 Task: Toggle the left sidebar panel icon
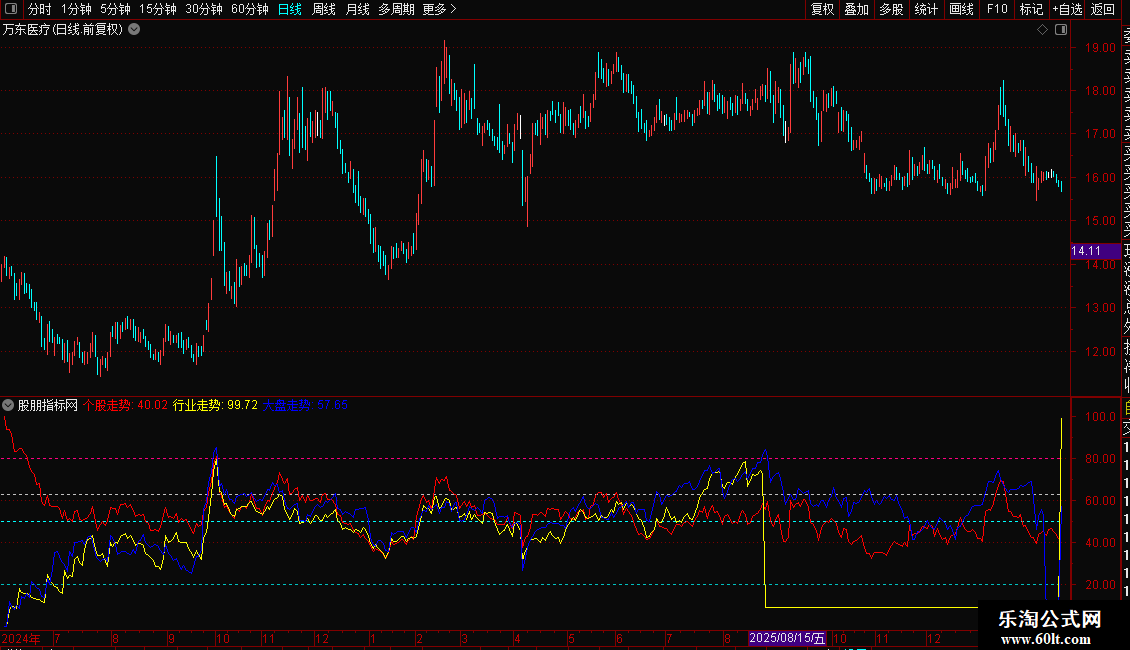click(x=11, y=9)
